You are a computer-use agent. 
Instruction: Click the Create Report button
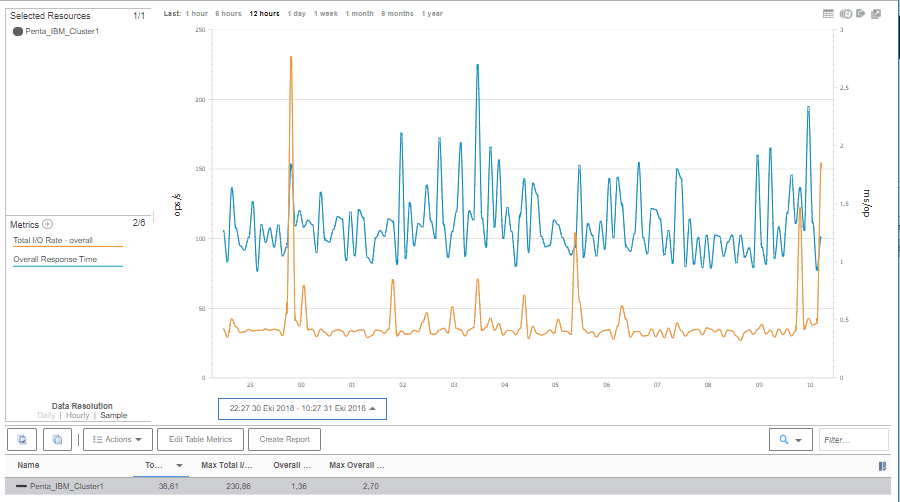point(284,439)
